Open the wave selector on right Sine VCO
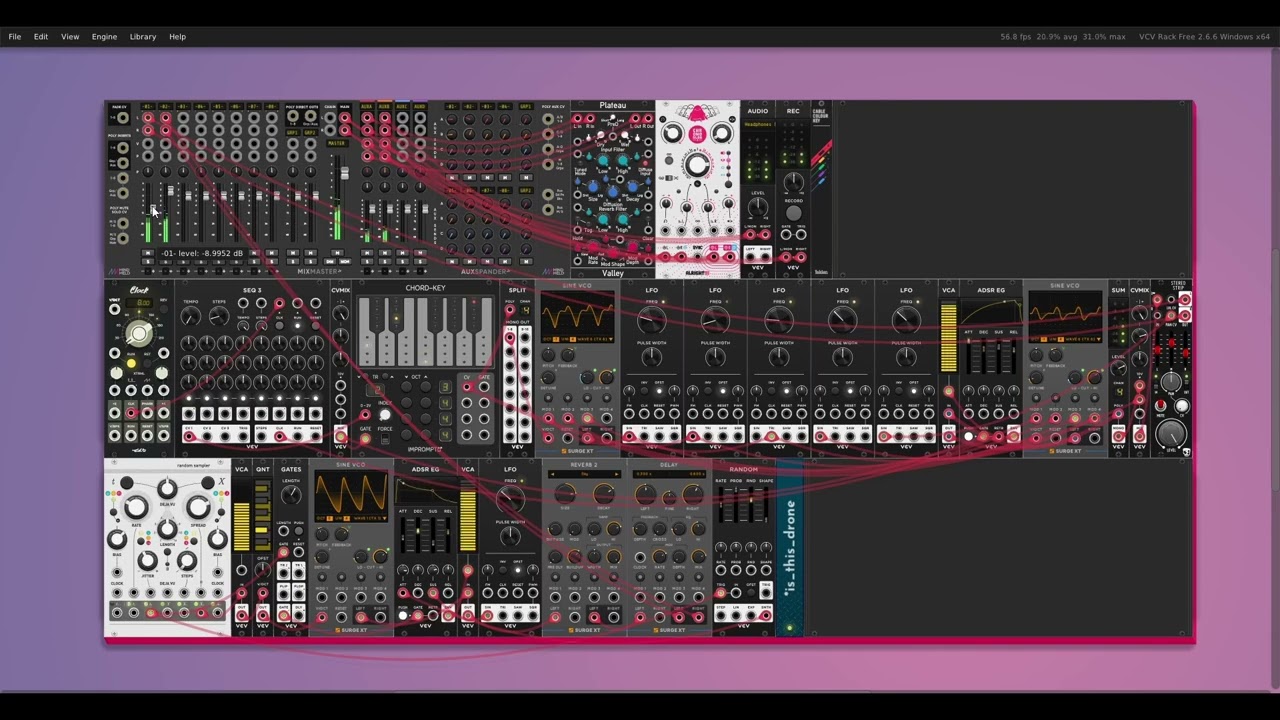Screen dimensions: 1280x720 coord(1083,339)
